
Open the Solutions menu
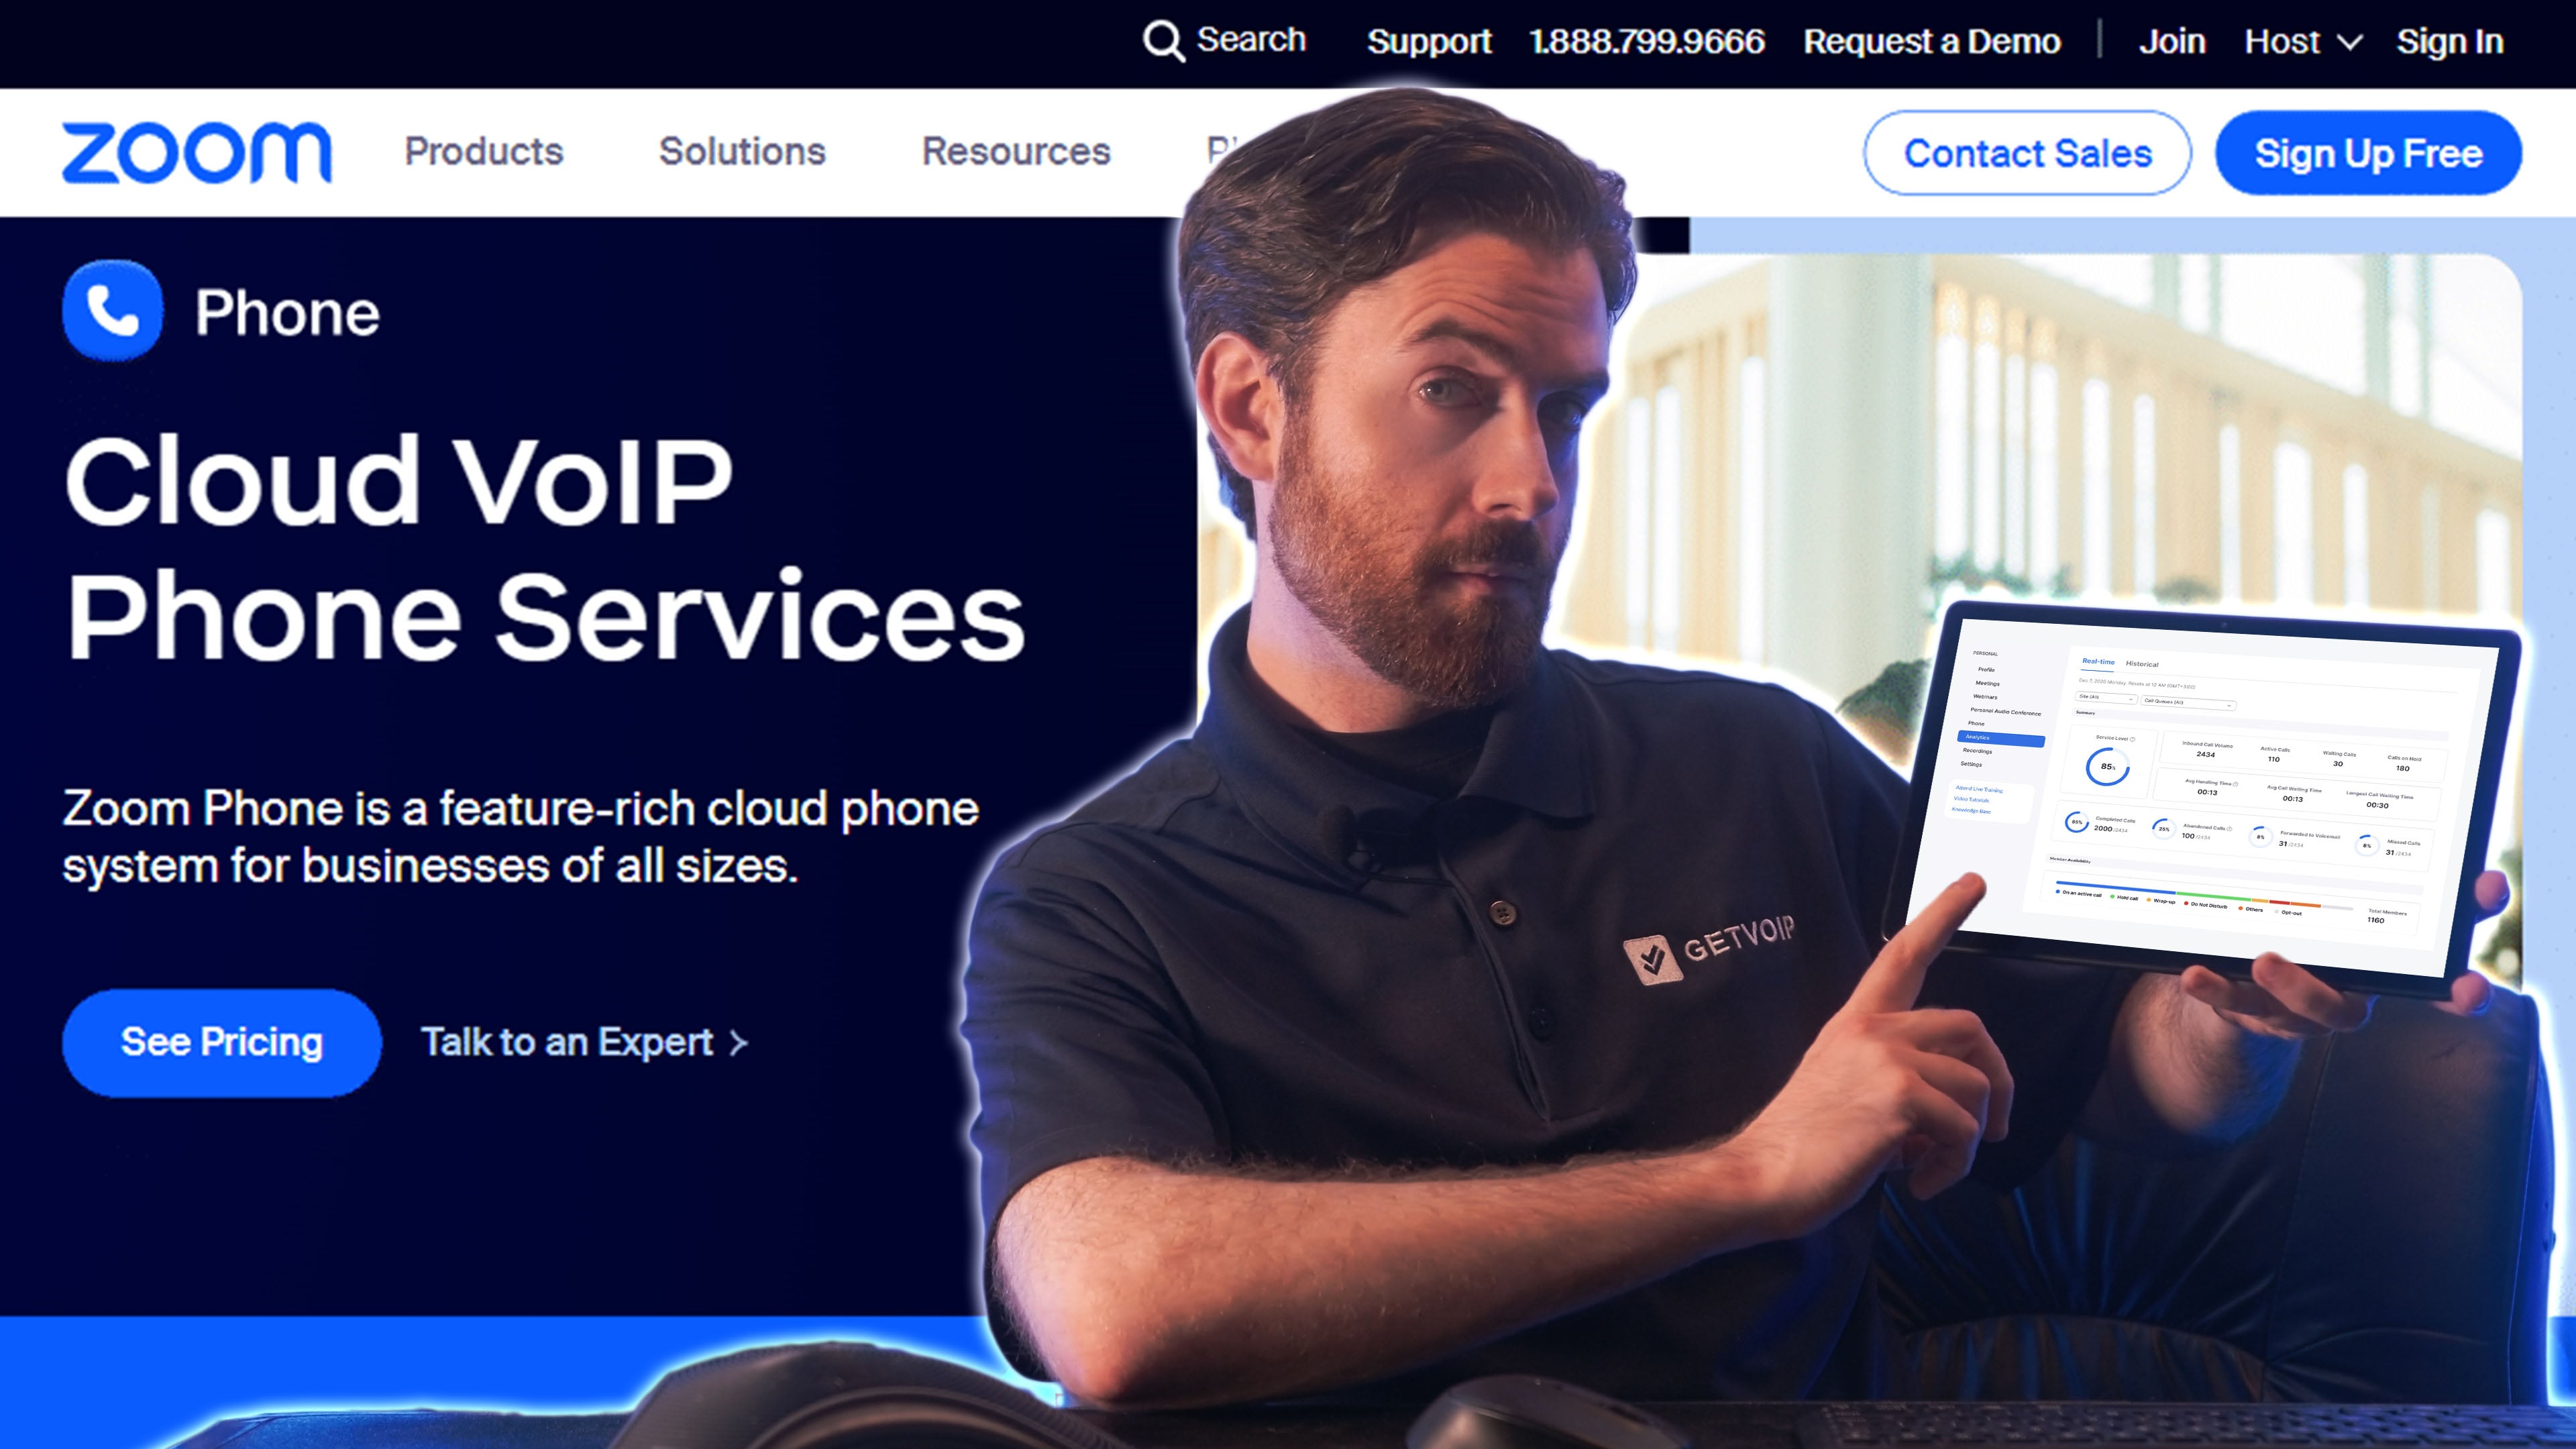click(742, 152)
